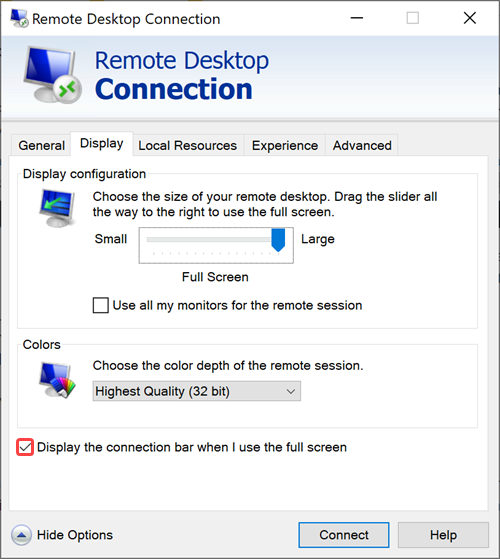Click the dropdown chevron beside Highest Quality
Viewport: 500px width, 559px height.
tap(291, 391)
